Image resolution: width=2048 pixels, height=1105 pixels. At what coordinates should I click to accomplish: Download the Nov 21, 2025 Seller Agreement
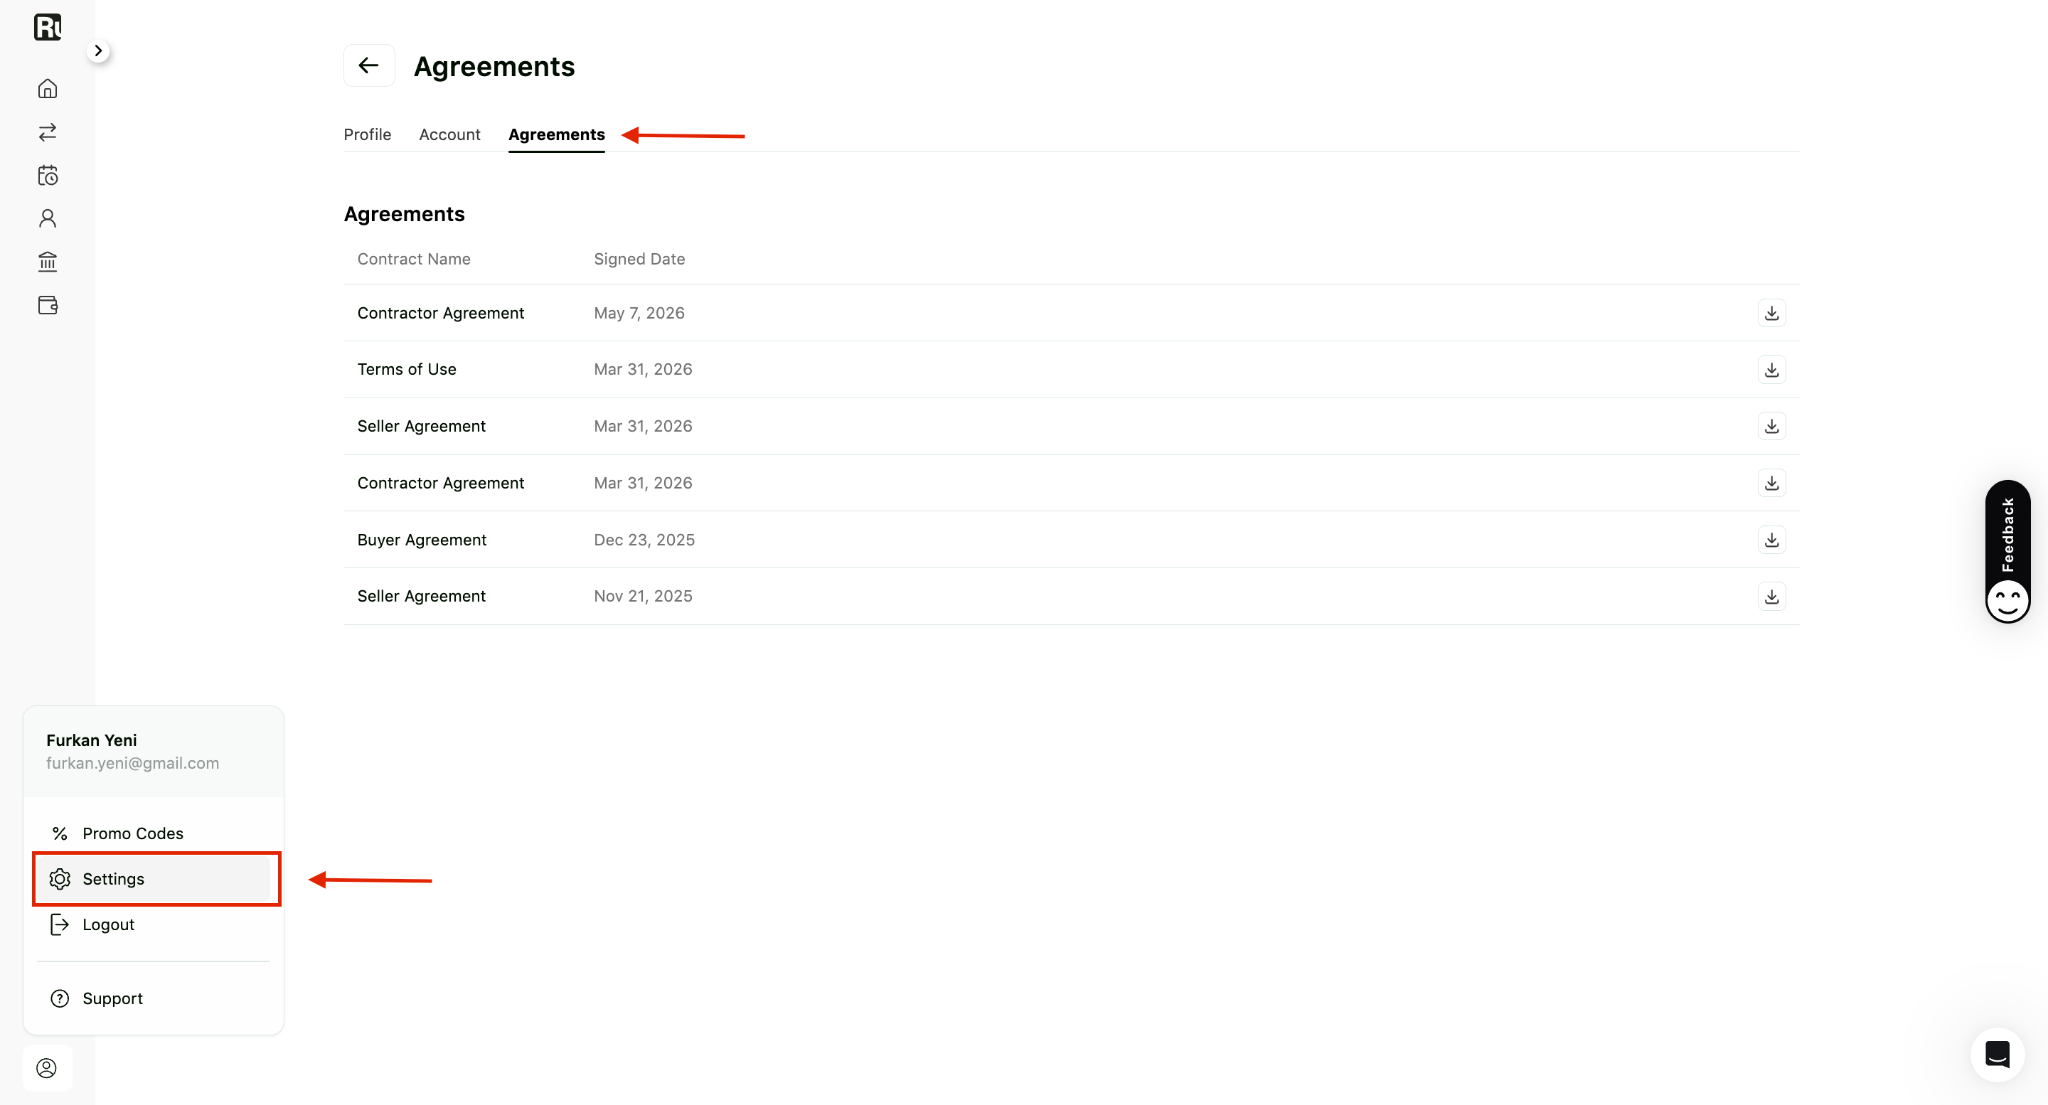[1771, 597]
